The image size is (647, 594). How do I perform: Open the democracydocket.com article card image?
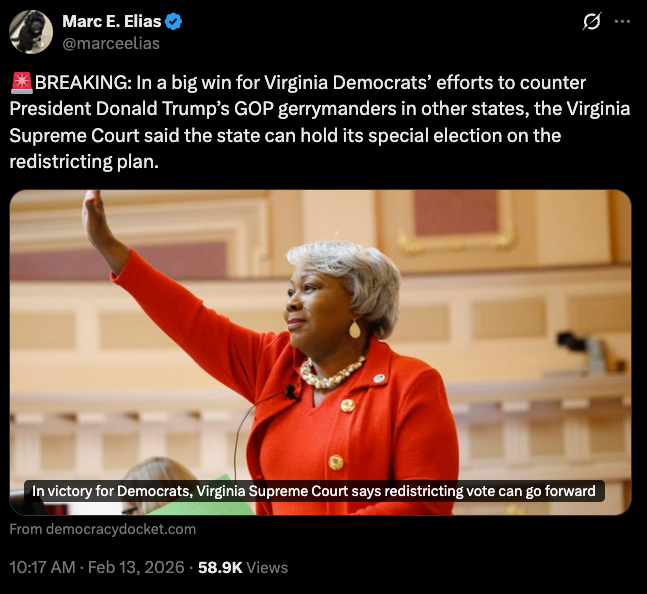320,352
